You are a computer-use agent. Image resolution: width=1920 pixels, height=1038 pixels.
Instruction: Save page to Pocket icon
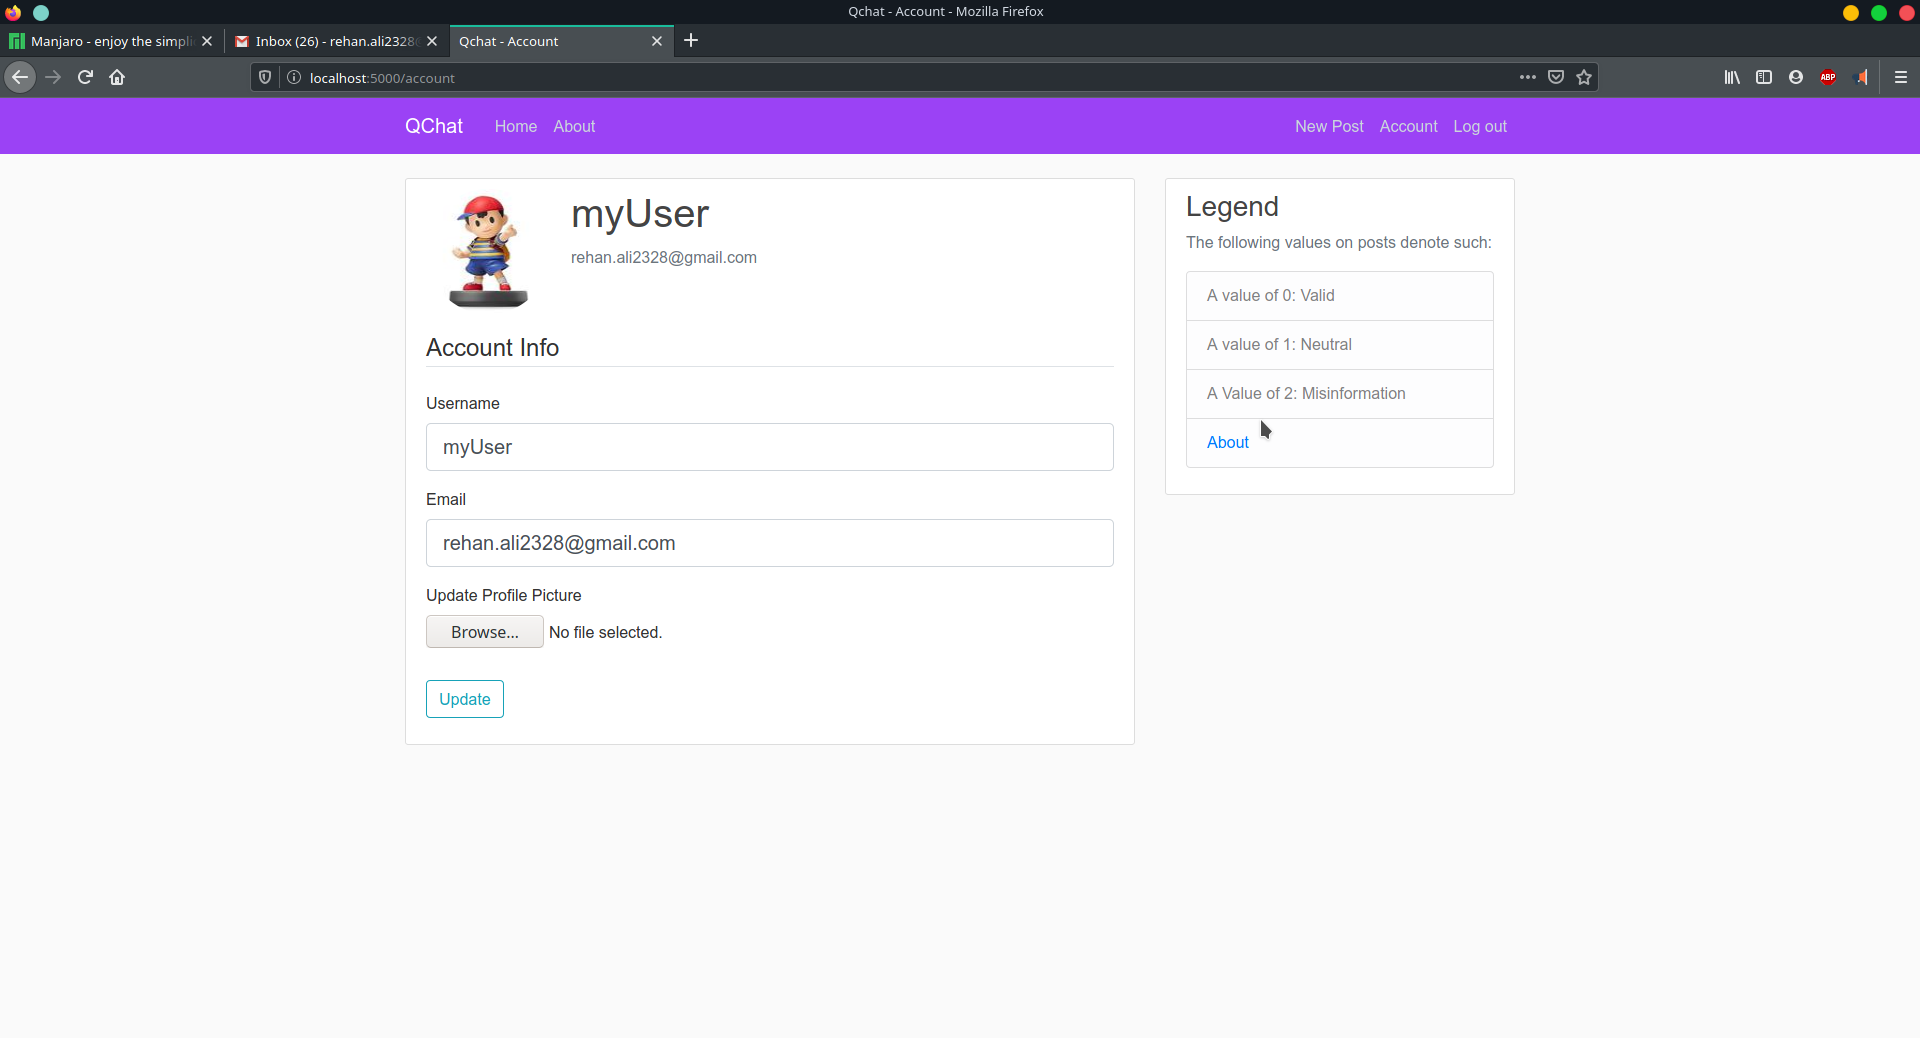point(1556,77)
